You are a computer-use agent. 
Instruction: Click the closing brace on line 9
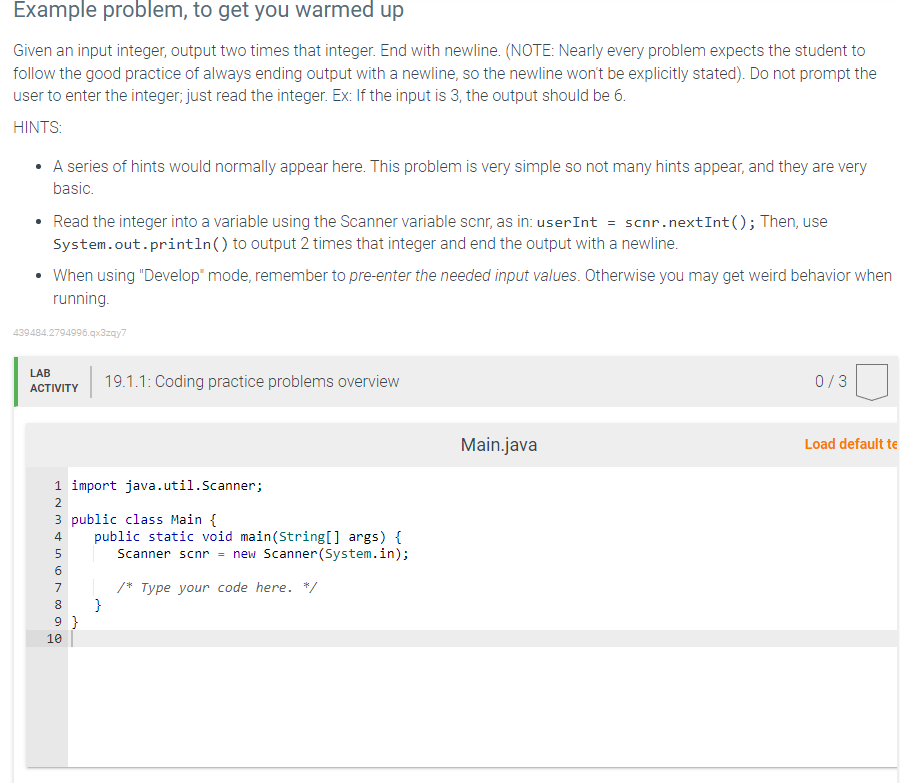point(73,621)
